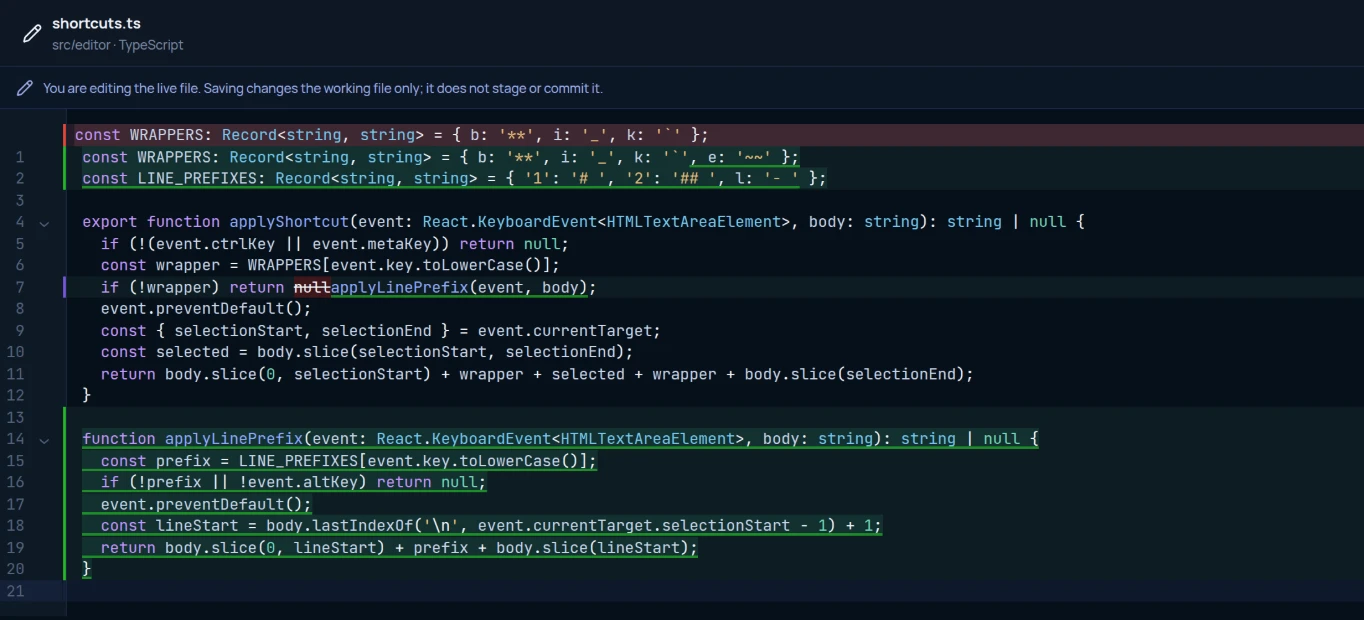1364x620 pixels.
Task: Click the struck-through null on line 7
Action: [312, 287]
